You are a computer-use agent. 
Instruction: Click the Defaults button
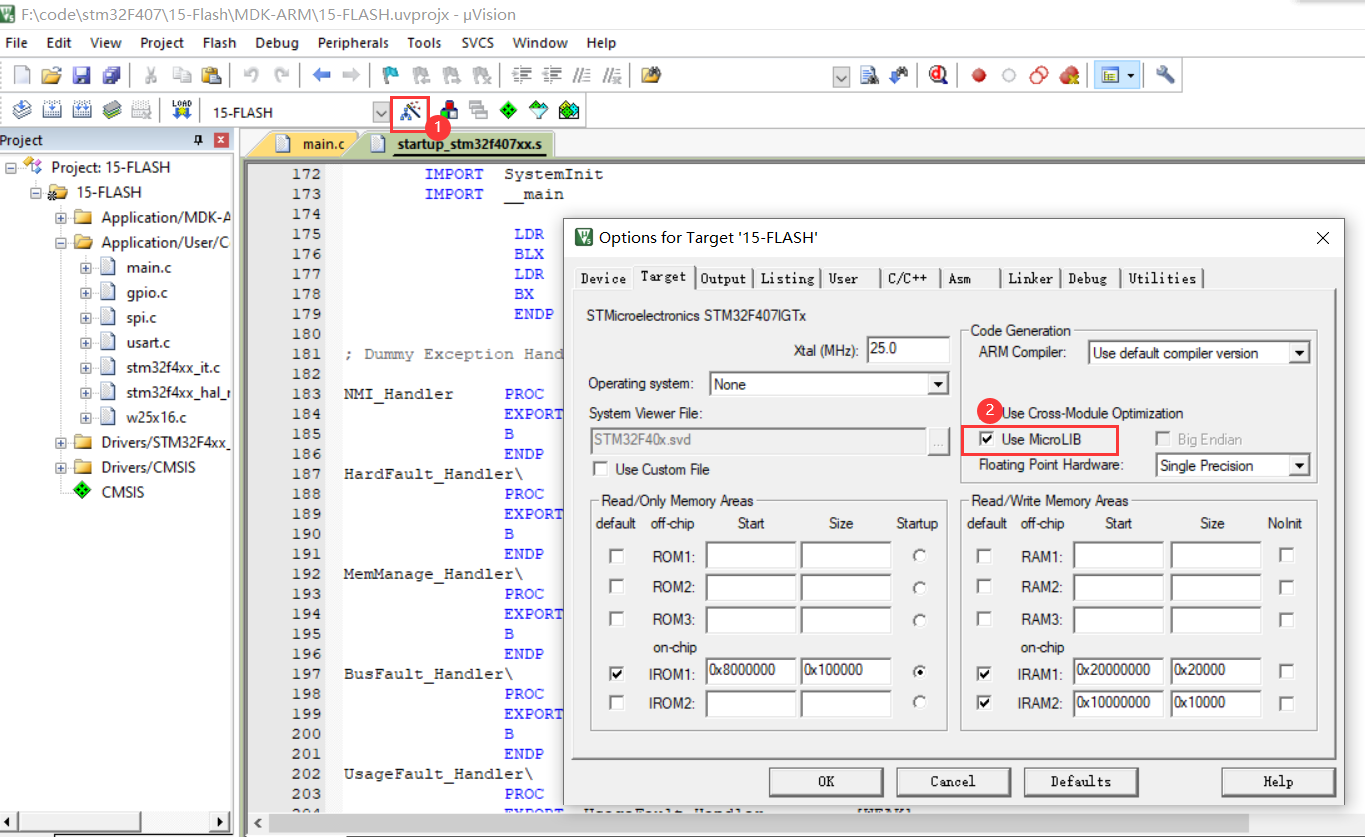point(1080,781)
